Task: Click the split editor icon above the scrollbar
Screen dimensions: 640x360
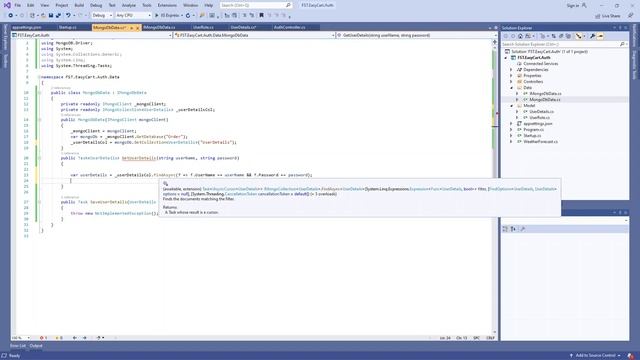Action: [x=495, y=42]
